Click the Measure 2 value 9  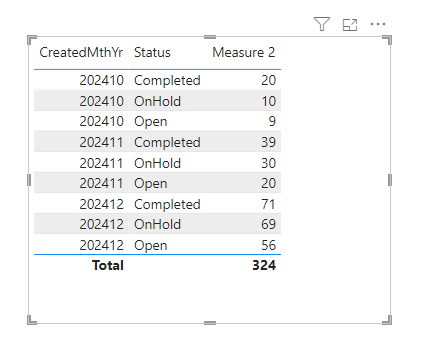(x=272, y=121)
